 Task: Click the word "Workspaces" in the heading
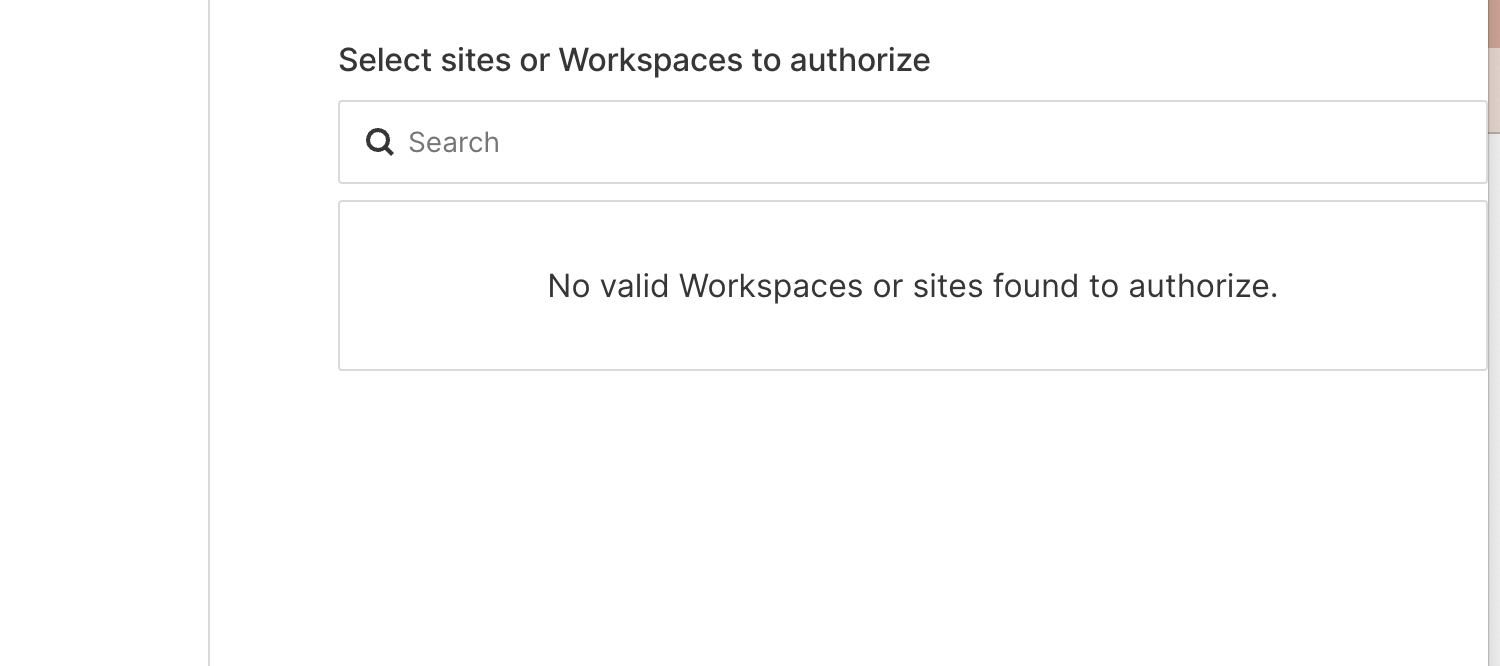pyautogui.click(x=650, y=60)
